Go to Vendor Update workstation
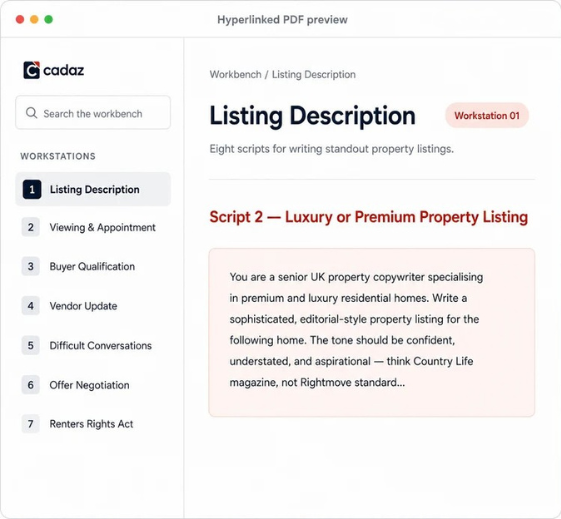This screenshot has width=561, height=519. pyautogui.click(x=93, y=306)
